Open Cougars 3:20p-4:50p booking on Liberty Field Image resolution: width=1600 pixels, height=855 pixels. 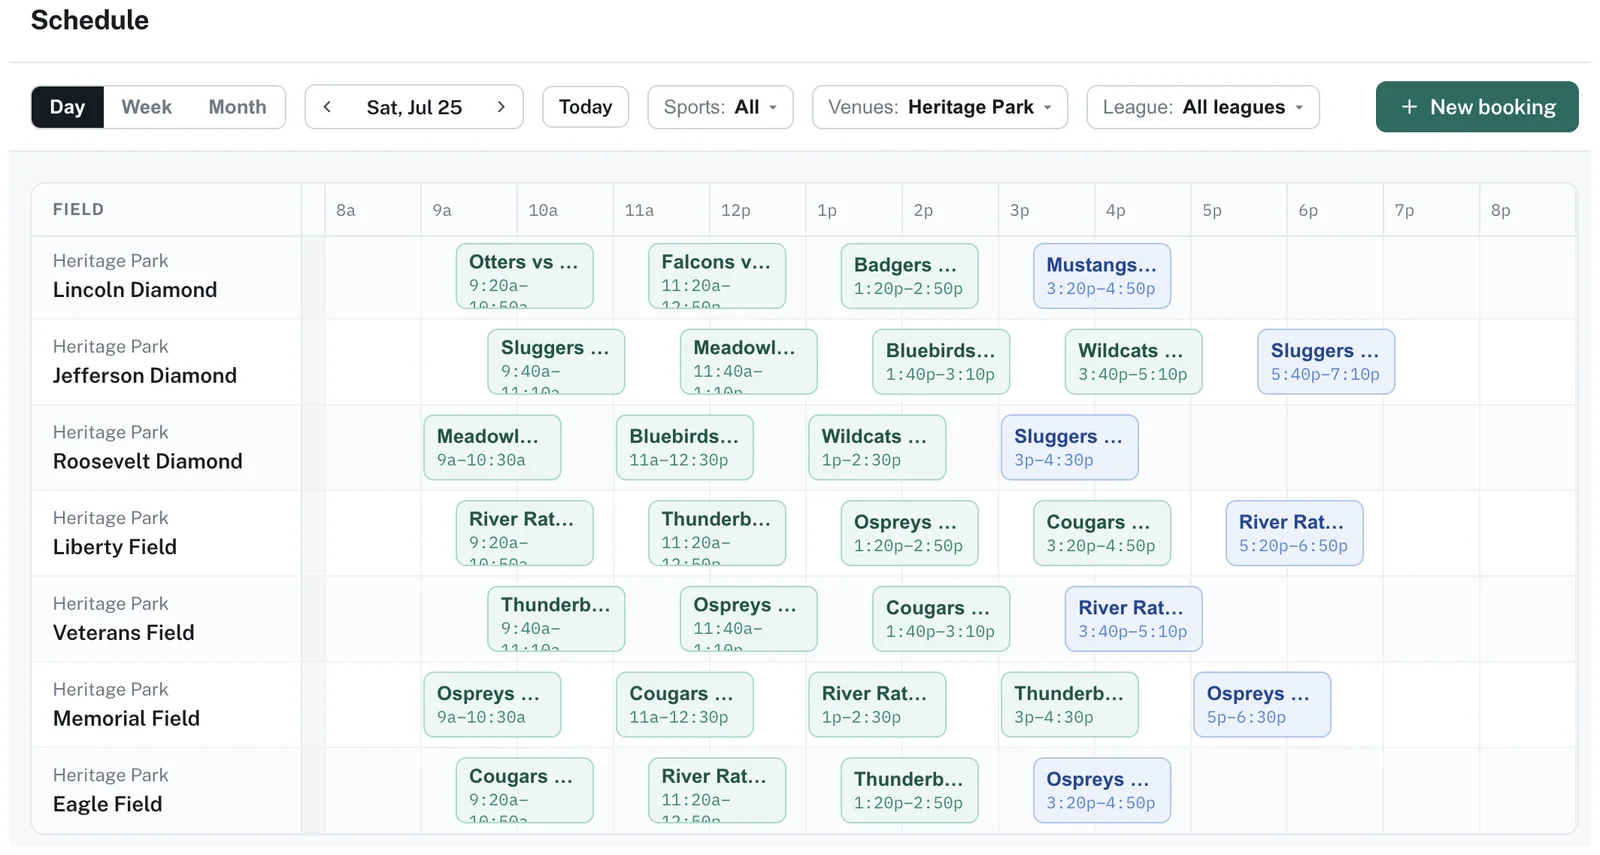click(1102, 533)
